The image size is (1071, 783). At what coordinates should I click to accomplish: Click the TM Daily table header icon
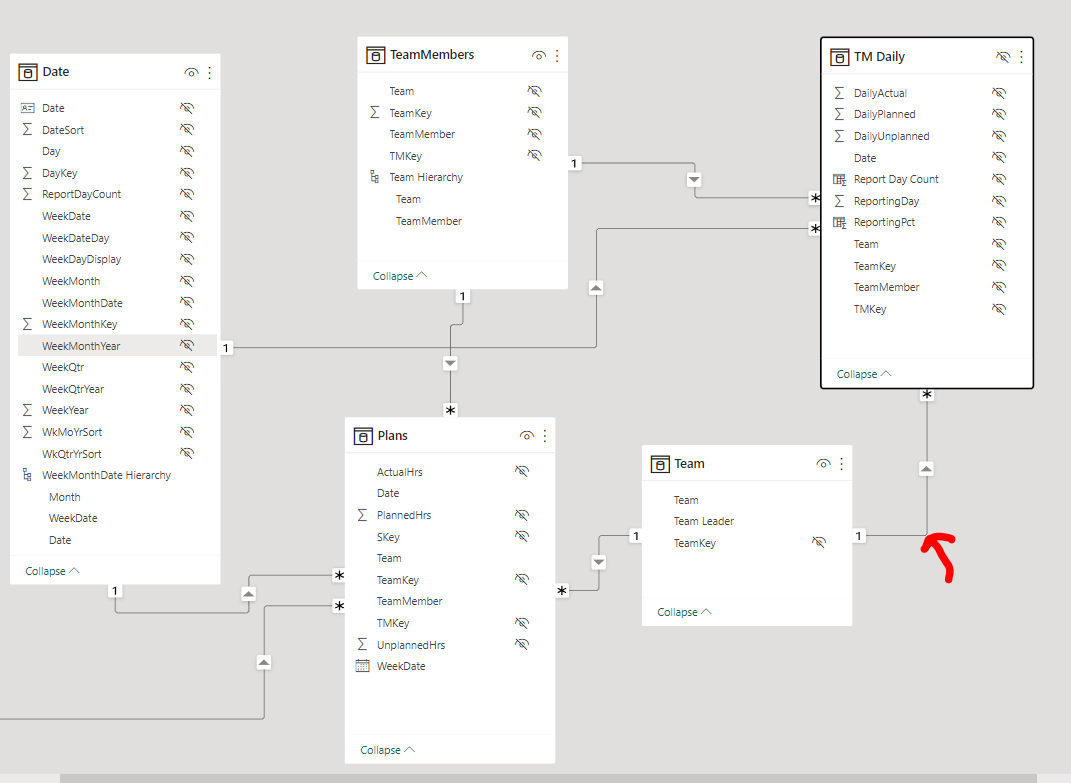839,57
